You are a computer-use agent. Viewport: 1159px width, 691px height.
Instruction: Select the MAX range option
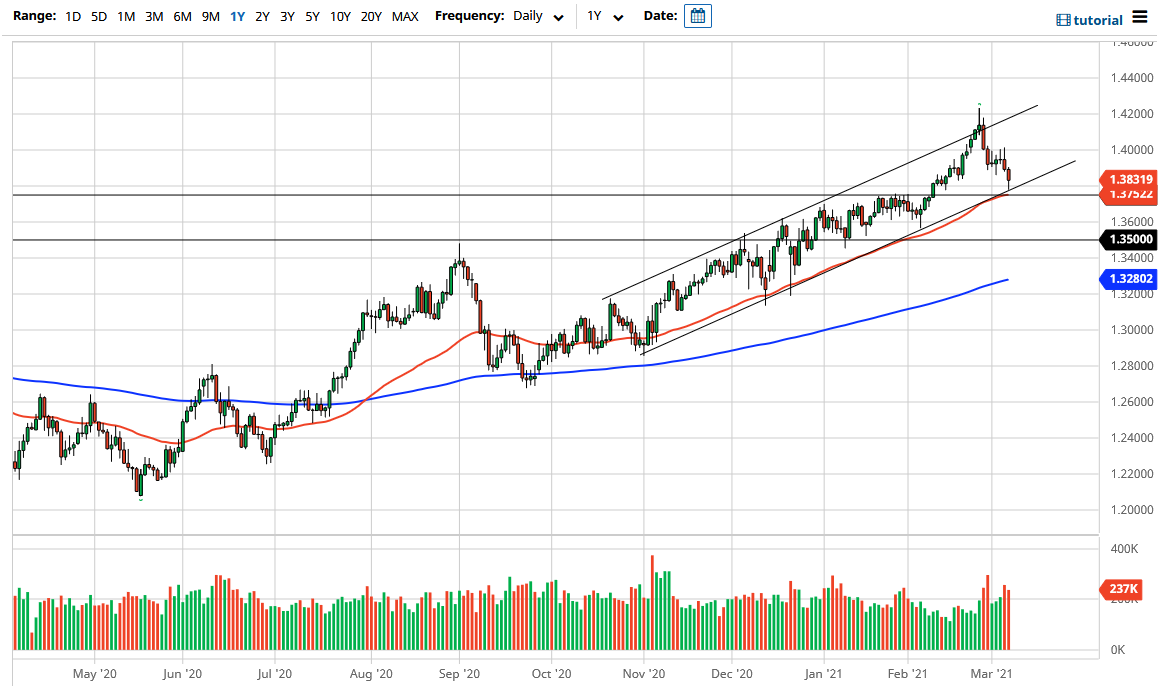click(405, 16)
